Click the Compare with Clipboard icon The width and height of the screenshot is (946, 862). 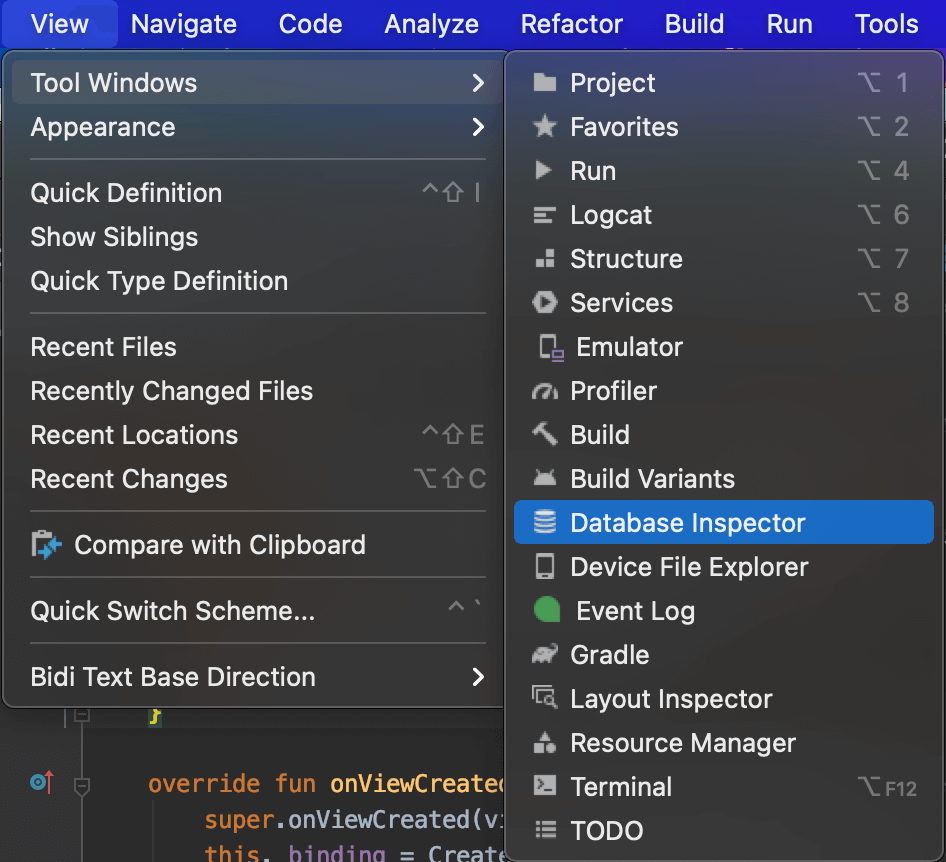coord(46,545)
